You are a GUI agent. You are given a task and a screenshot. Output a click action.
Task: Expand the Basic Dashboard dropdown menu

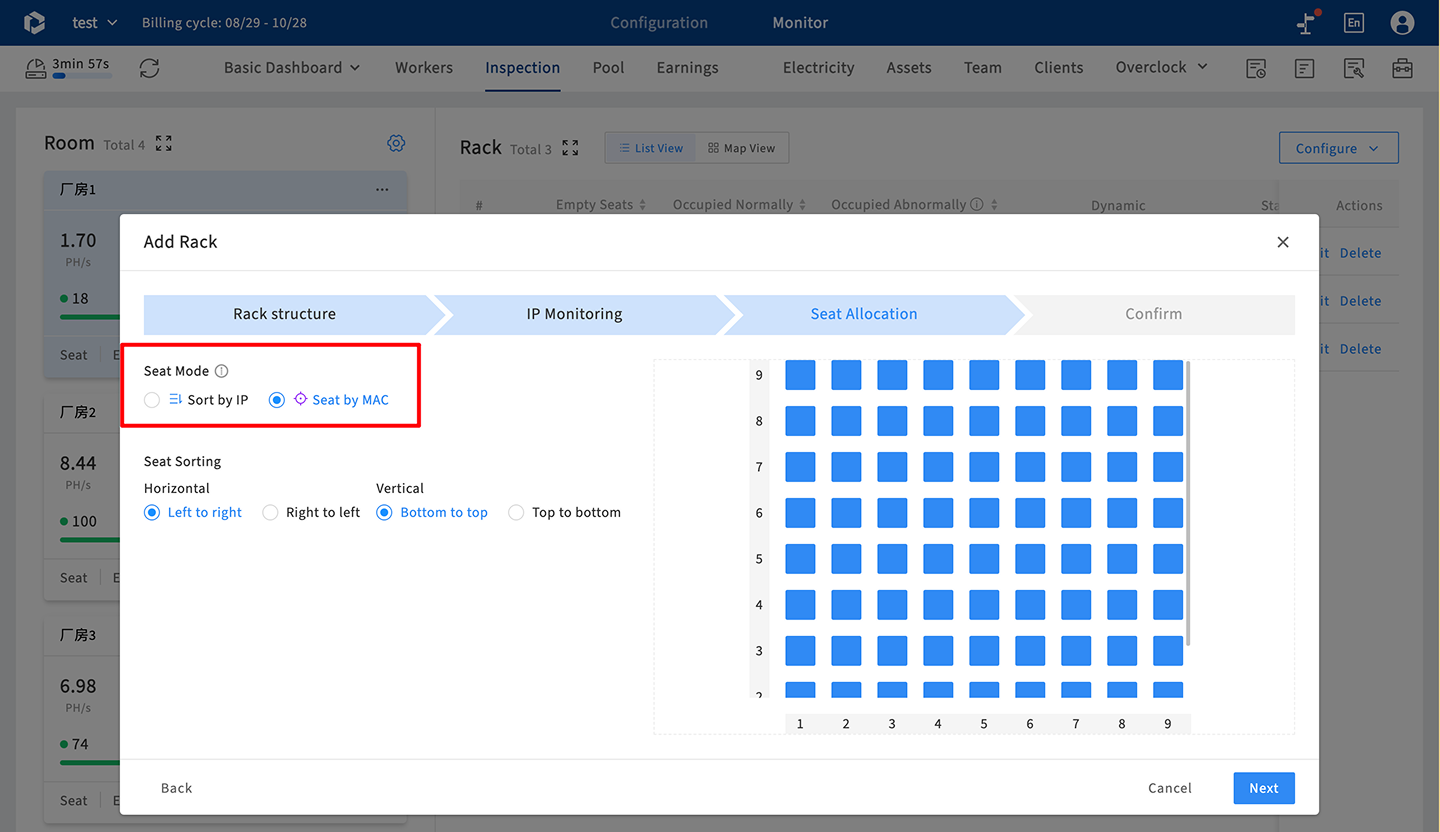pos(291,68)
